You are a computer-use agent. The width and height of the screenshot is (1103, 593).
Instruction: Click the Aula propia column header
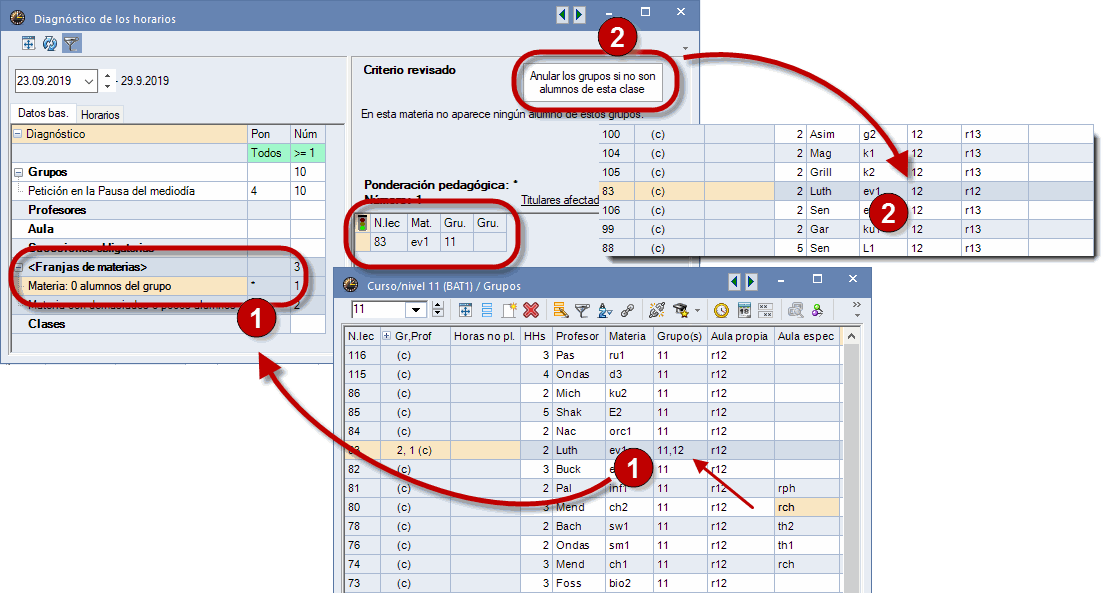pyautogui.click(x=739, y=336)
